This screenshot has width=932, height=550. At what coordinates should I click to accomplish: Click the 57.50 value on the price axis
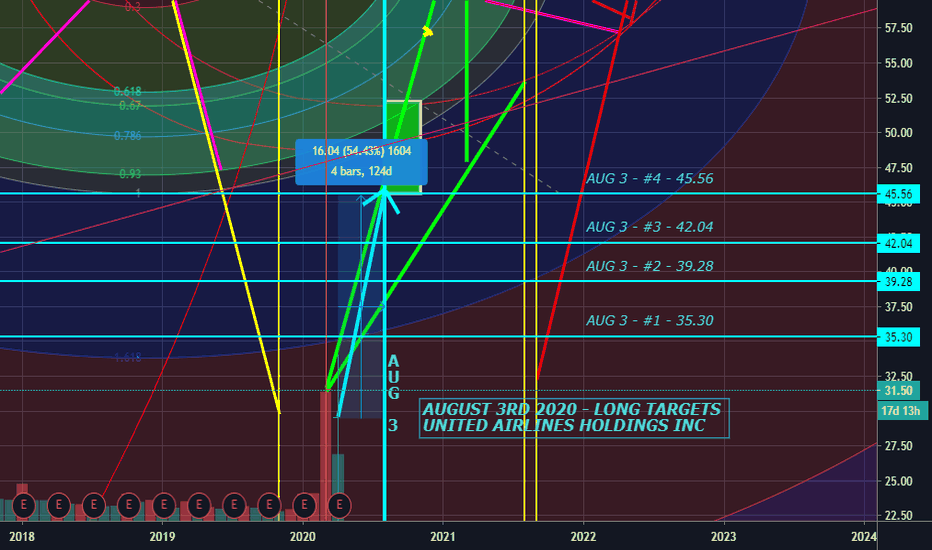898,28
